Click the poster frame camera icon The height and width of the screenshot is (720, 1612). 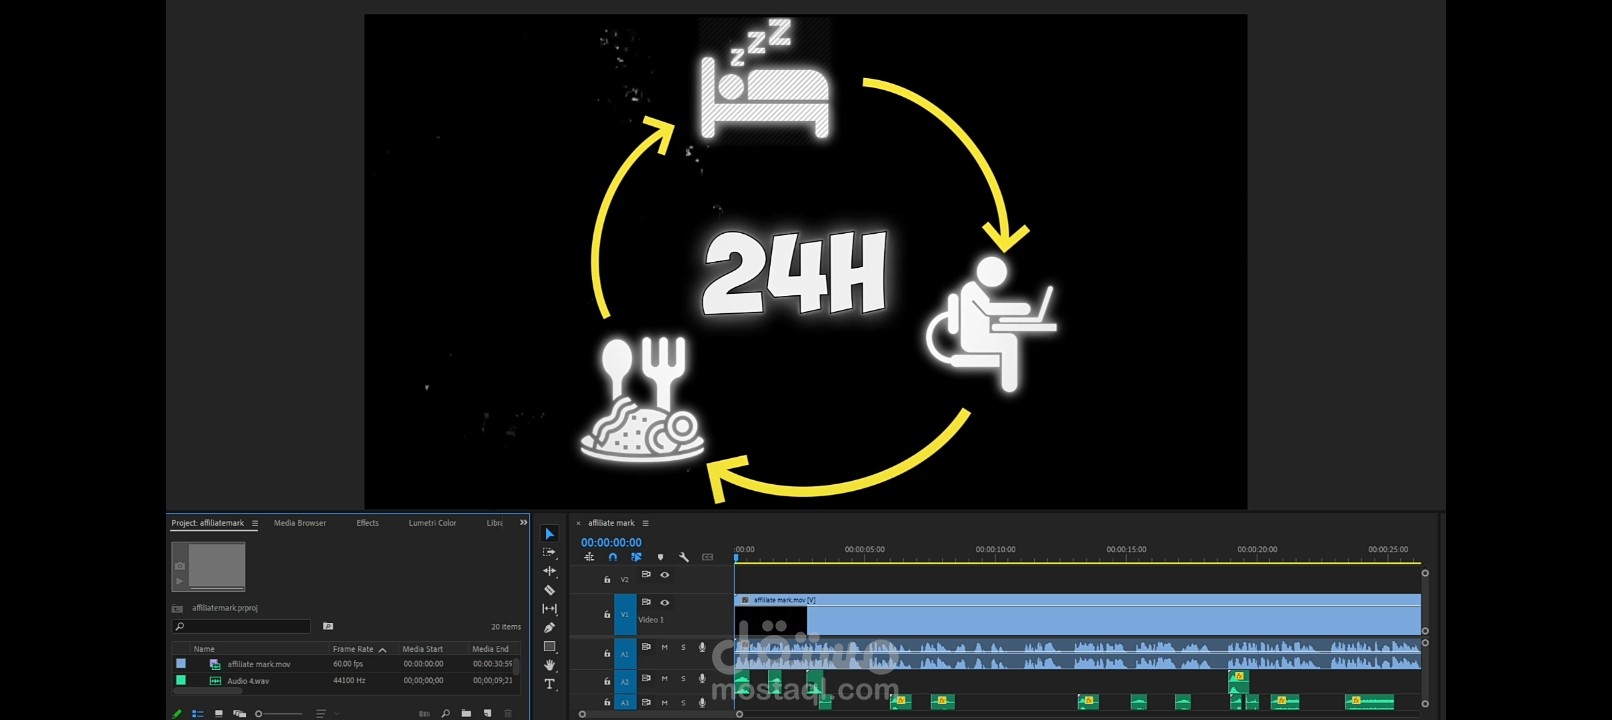[x=180, y=566]
